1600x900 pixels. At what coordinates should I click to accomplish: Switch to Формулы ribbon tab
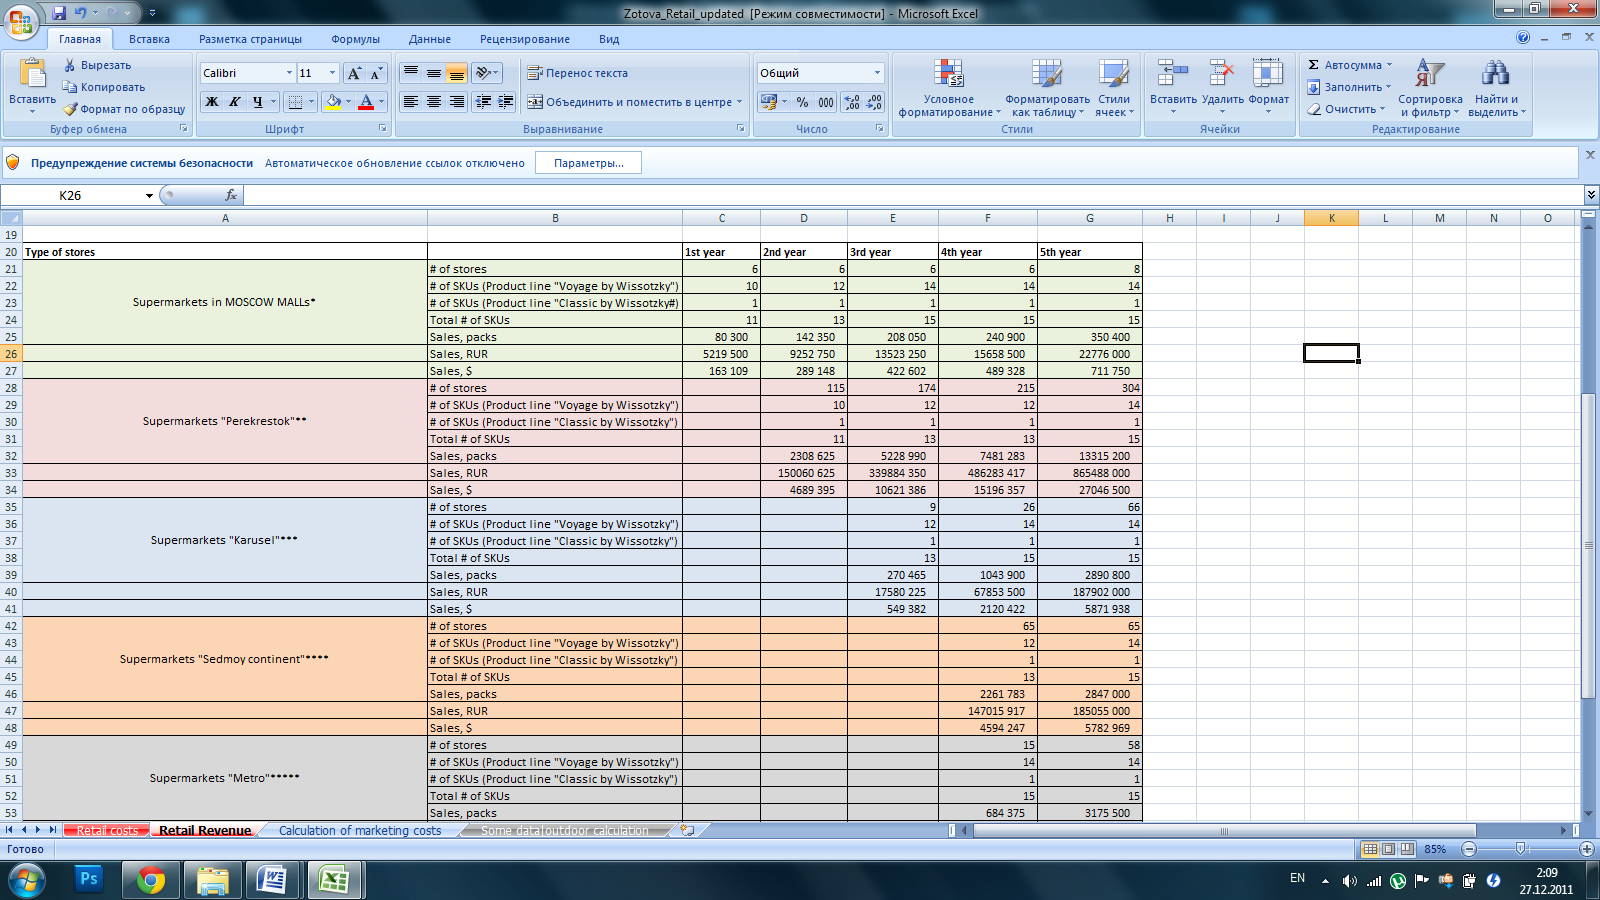click(355, 39)
